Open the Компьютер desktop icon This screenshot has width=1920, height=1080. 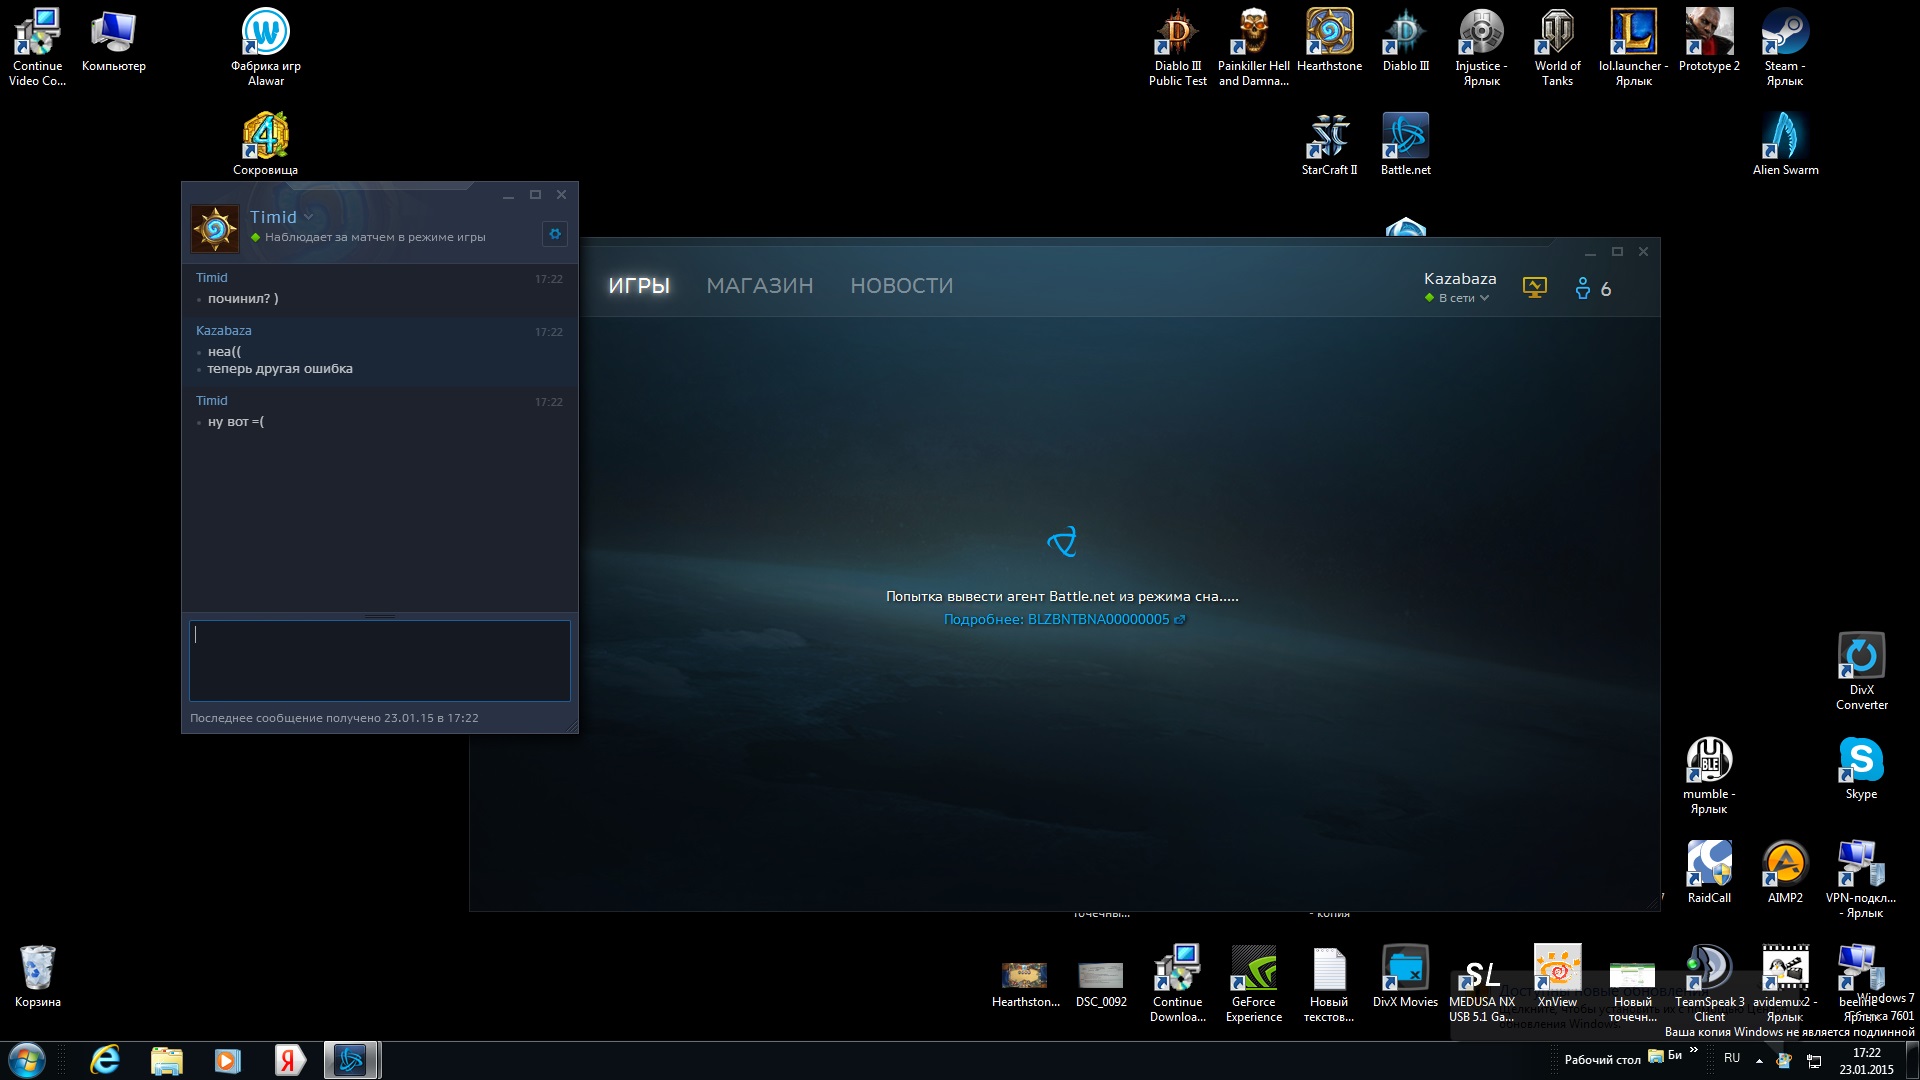(x=114, y=40)
